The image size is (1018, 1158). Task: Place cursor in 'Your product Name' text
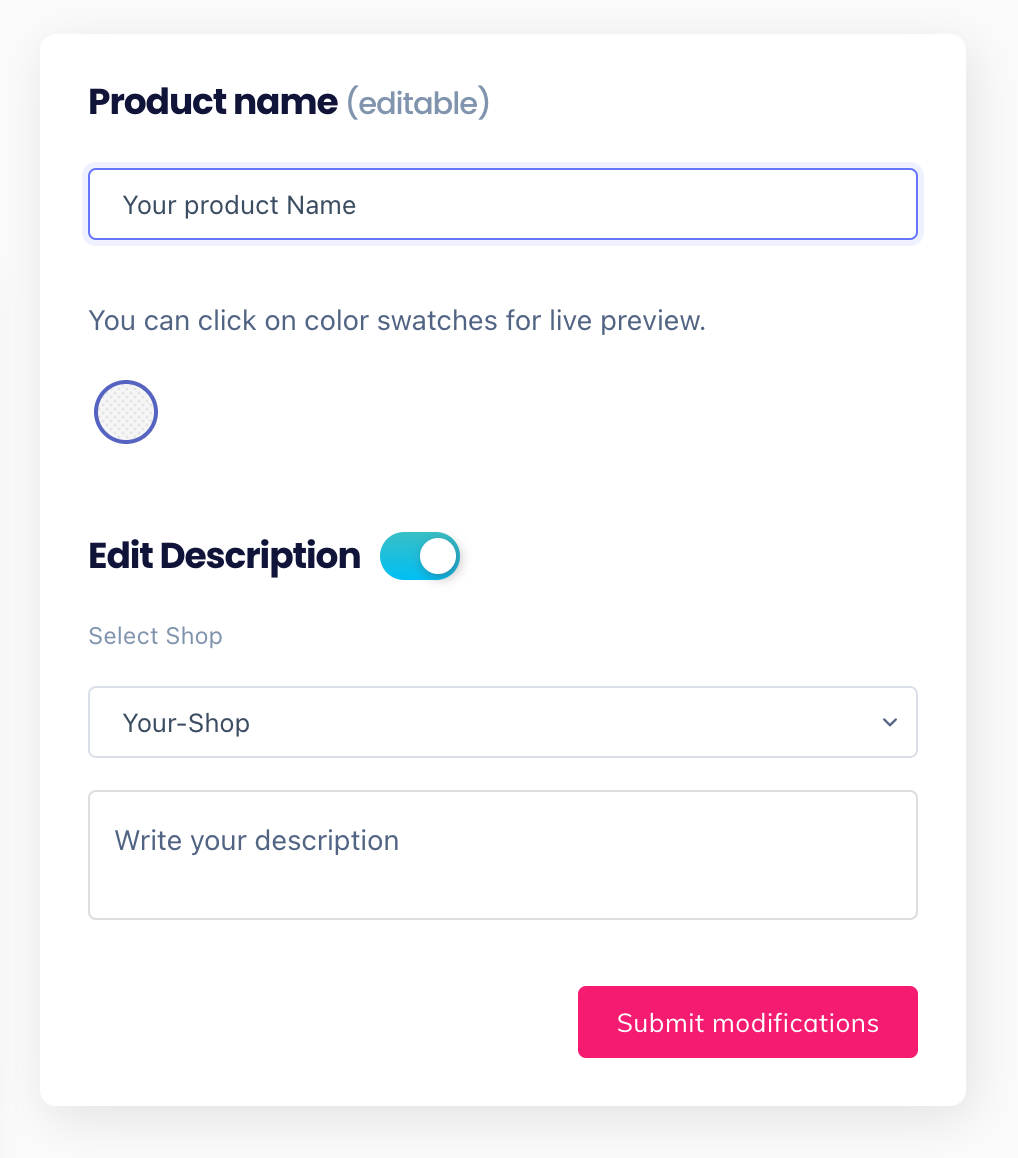coord(239,205)
